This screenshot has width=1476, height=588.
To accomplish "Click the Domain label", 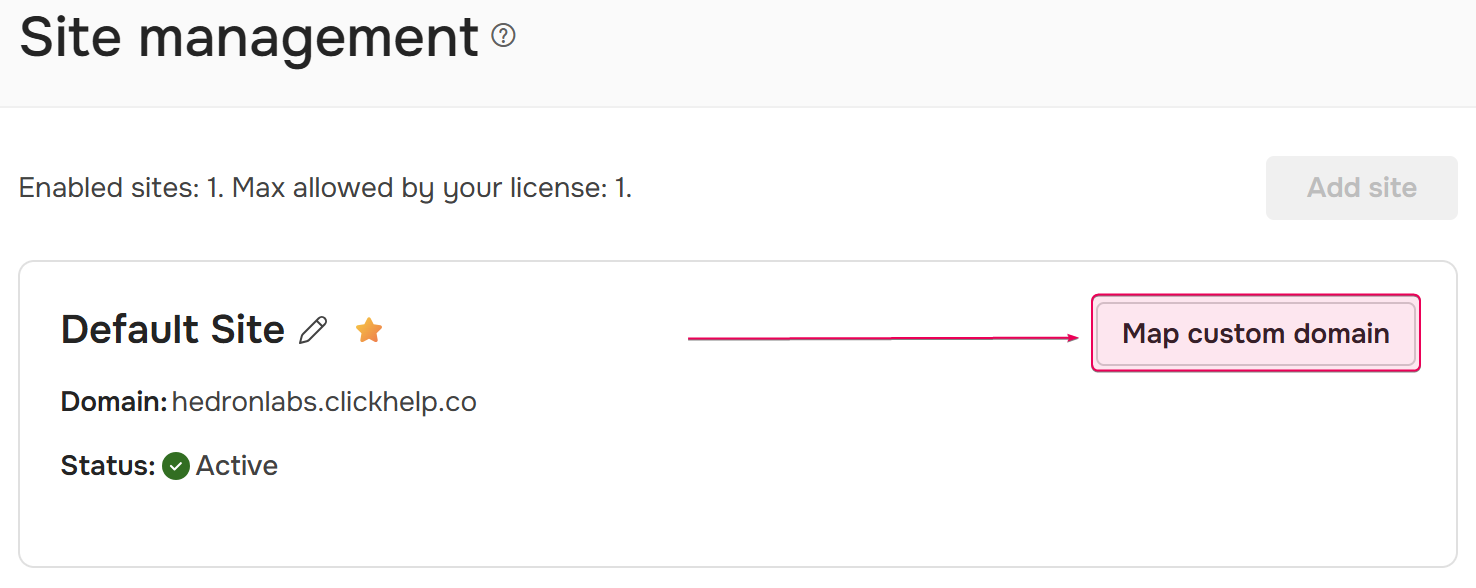I will coord(114,402).
